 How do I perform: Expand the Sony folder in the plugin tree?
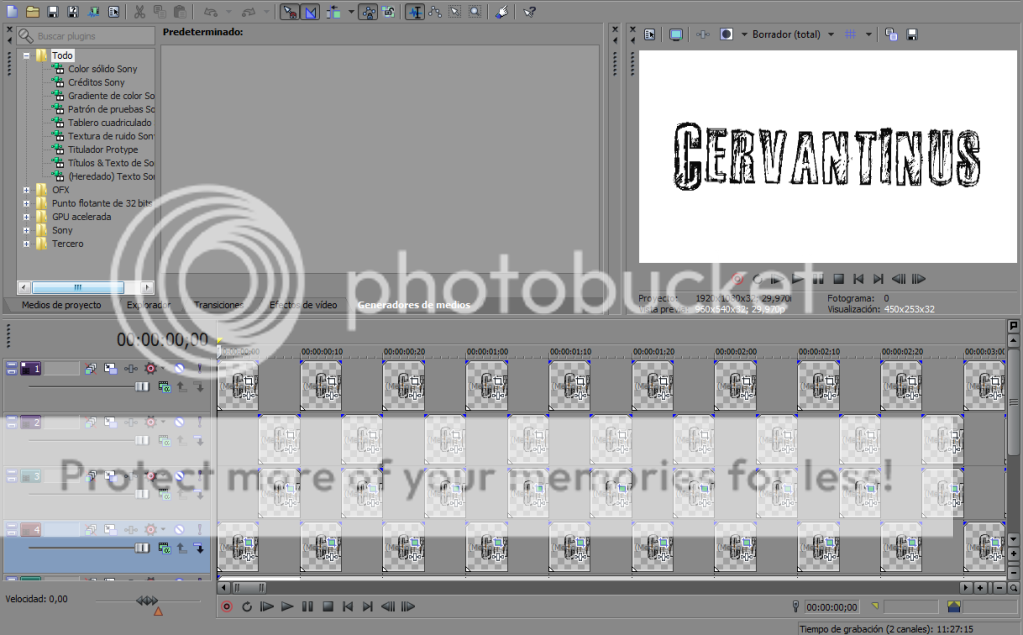(27, 230)
